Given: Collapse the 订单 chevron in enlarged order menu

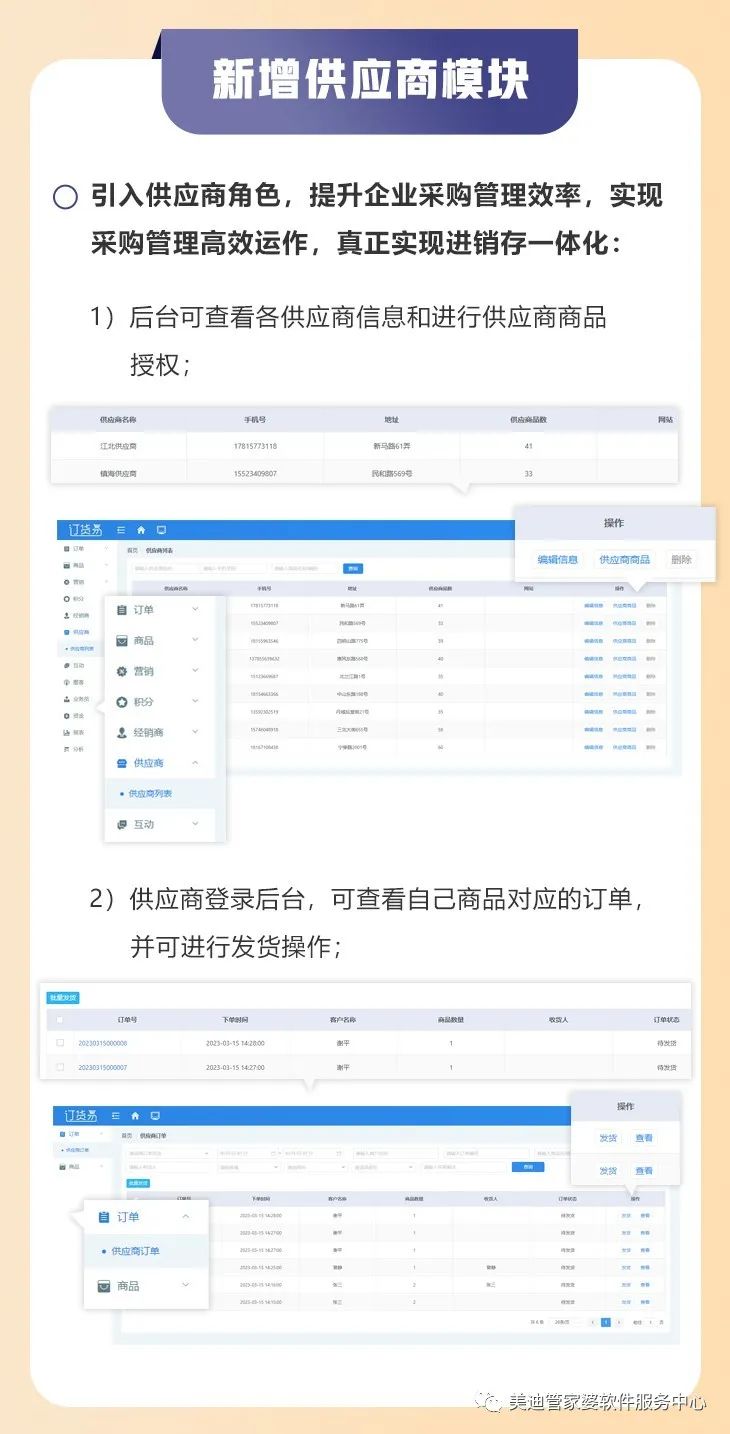Looking at the screenshot, I should (x=186, y=1217).
